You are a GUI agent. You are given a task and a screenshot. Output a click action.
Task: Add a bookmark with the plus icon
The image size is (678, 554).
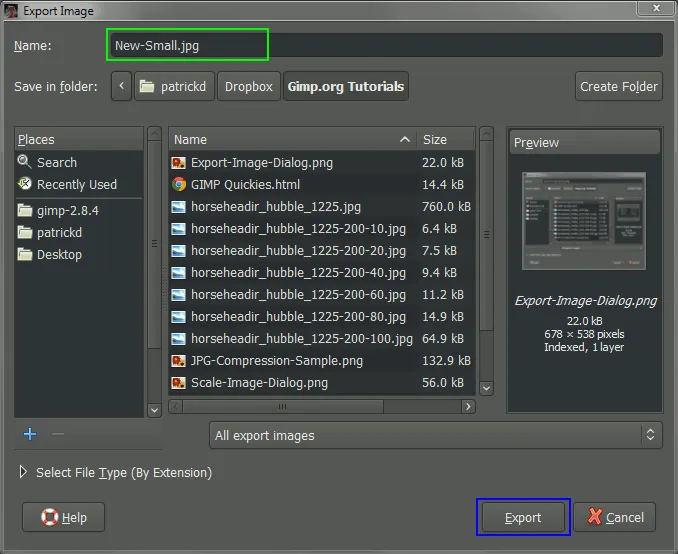(x=30, y=434)
